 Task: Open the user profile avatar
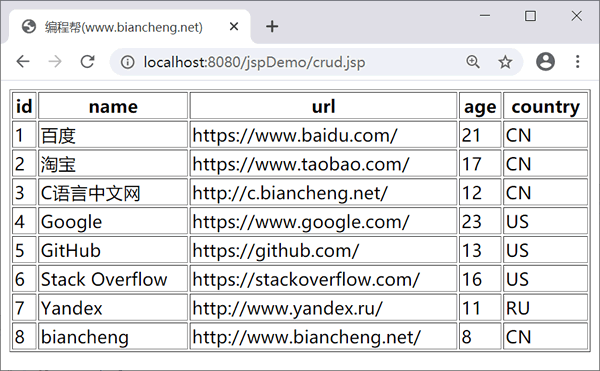545,62
